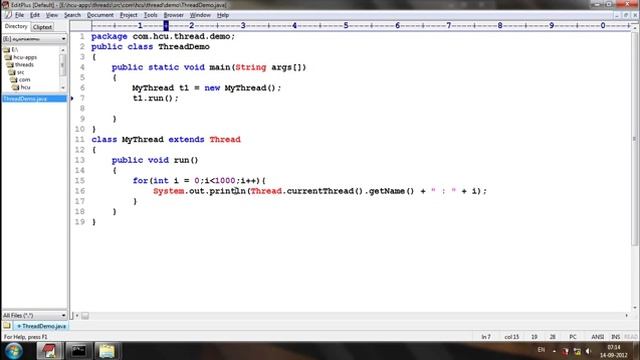Select the threads folder in tree
The image size is (640, 360).
tap(24, 64)
